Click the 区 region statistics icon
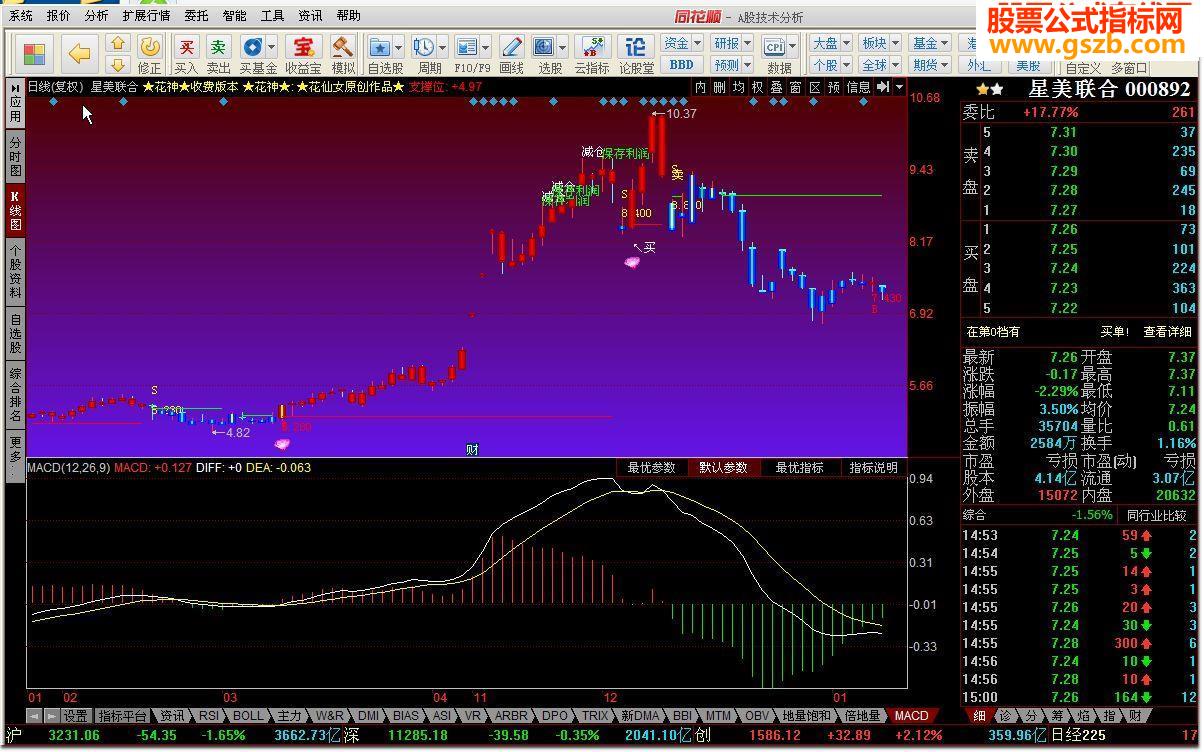 coord(814,87)
